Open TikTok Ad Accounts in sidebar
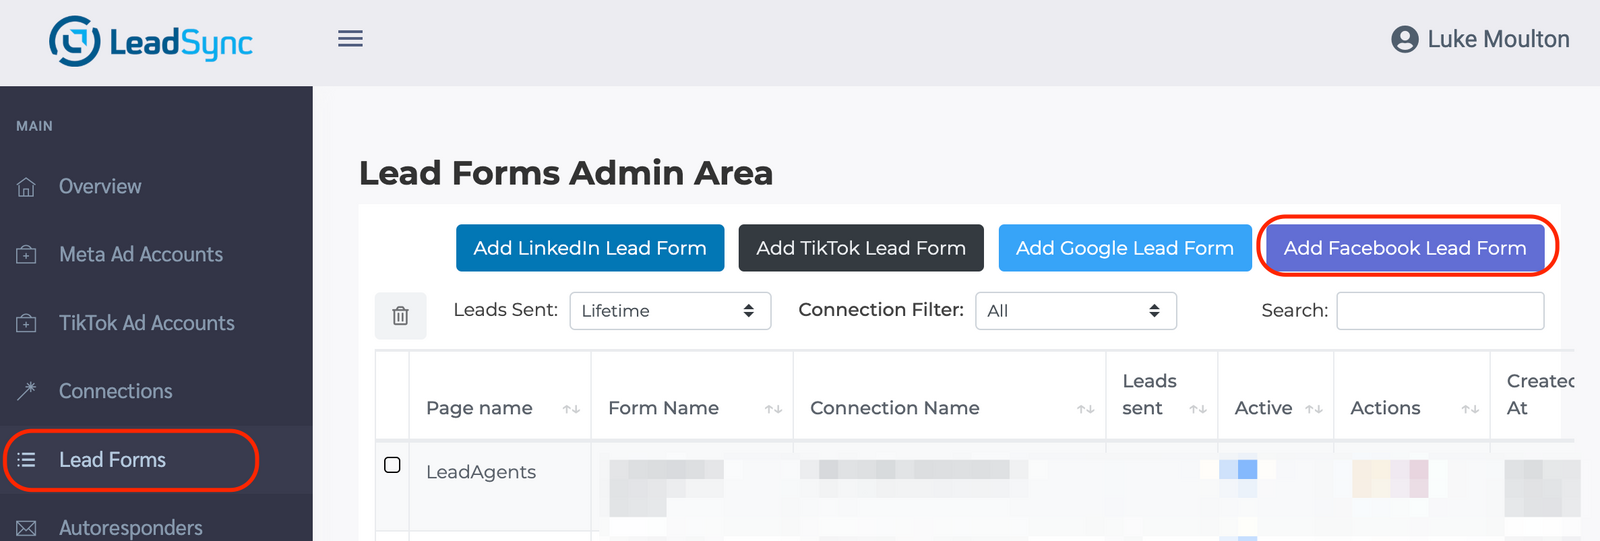The height and width of the screenshot is (541, 1600). tap(146, 323)
